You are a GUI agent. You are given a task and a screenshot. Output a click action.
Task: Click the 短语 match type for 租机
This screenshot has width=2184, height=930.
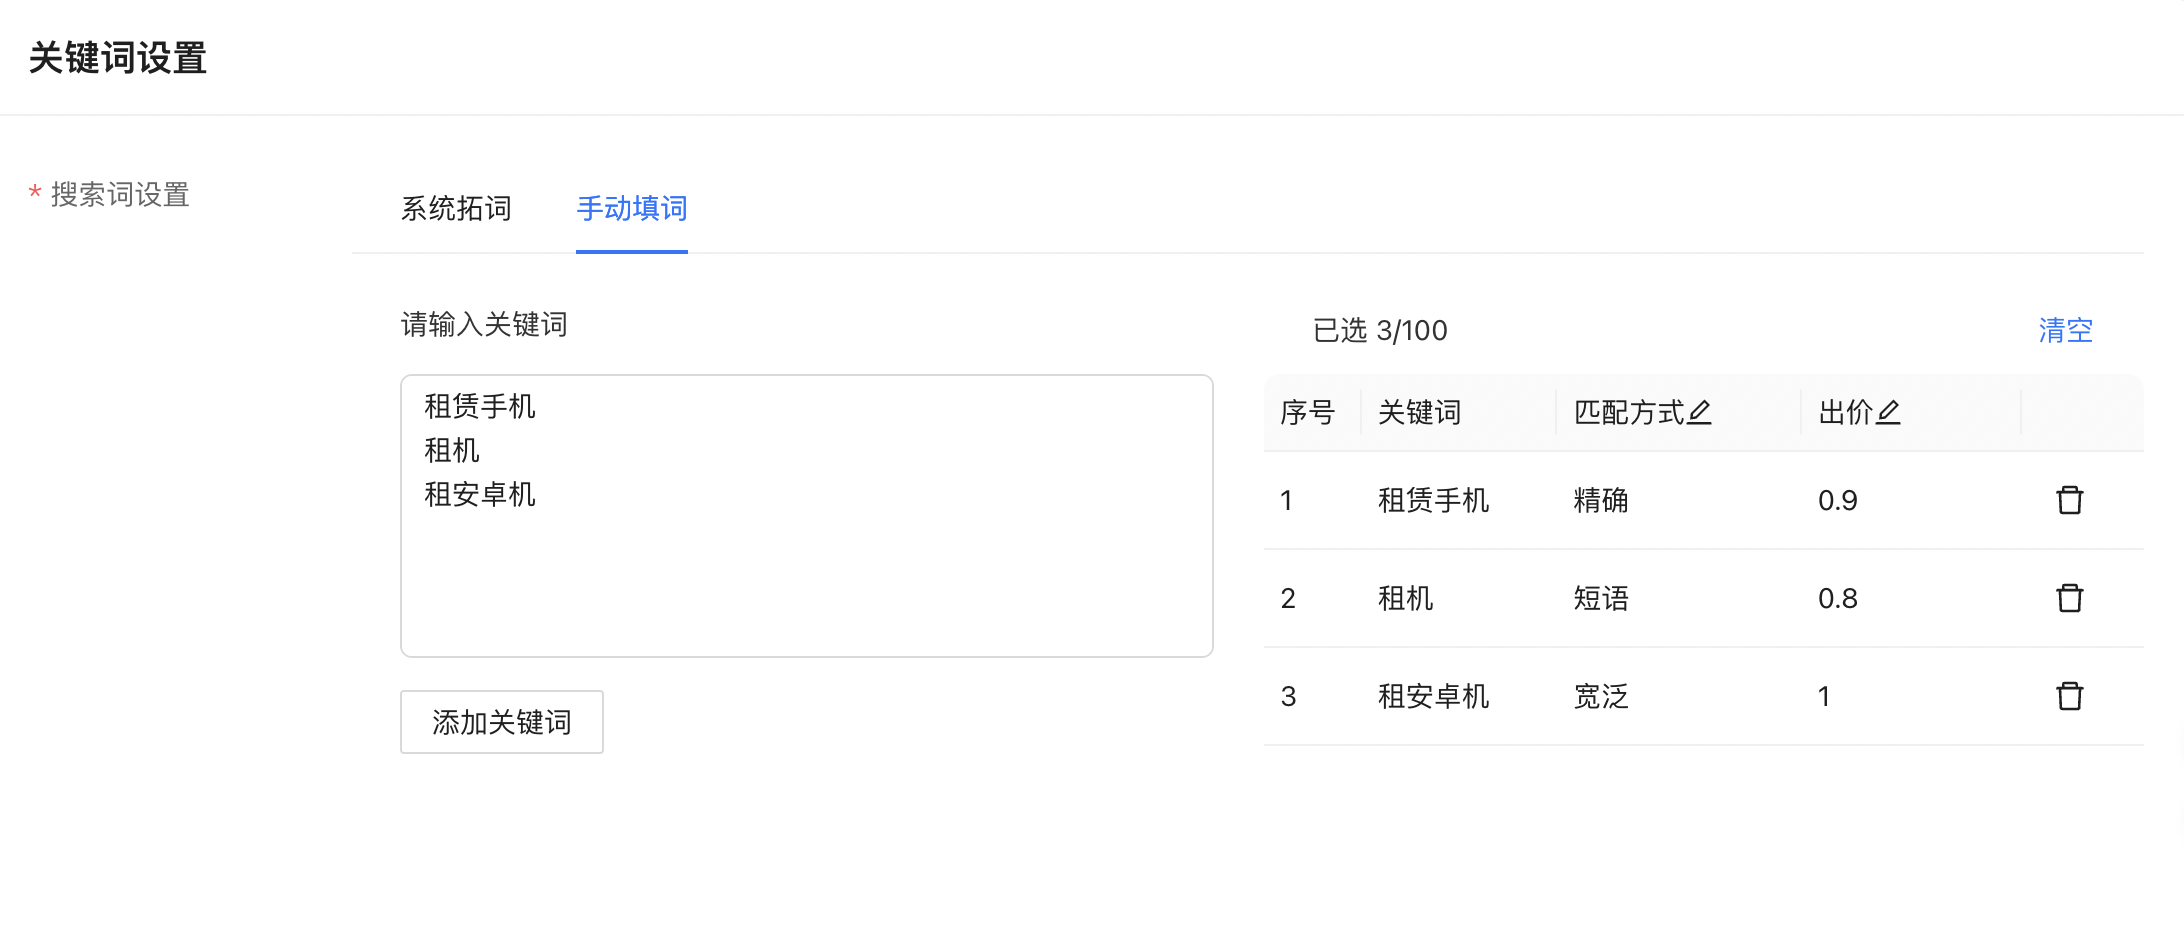1601,598
